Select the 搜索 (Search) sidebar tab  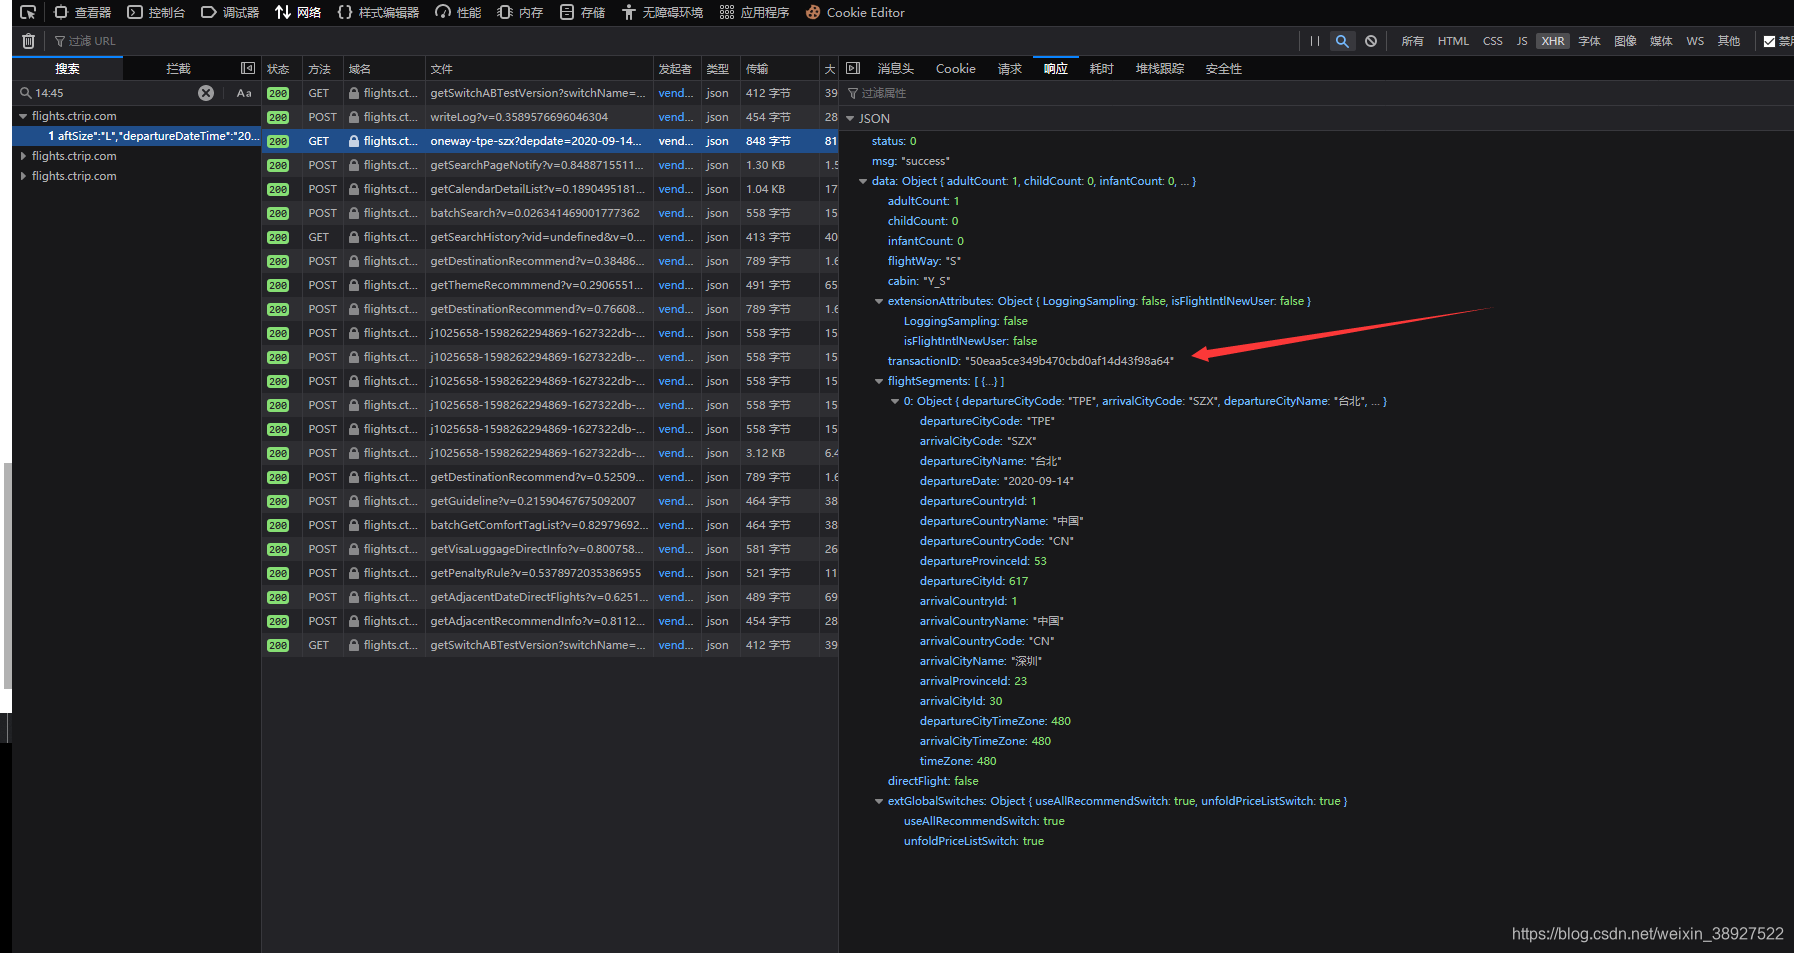[x=67, y=69]
